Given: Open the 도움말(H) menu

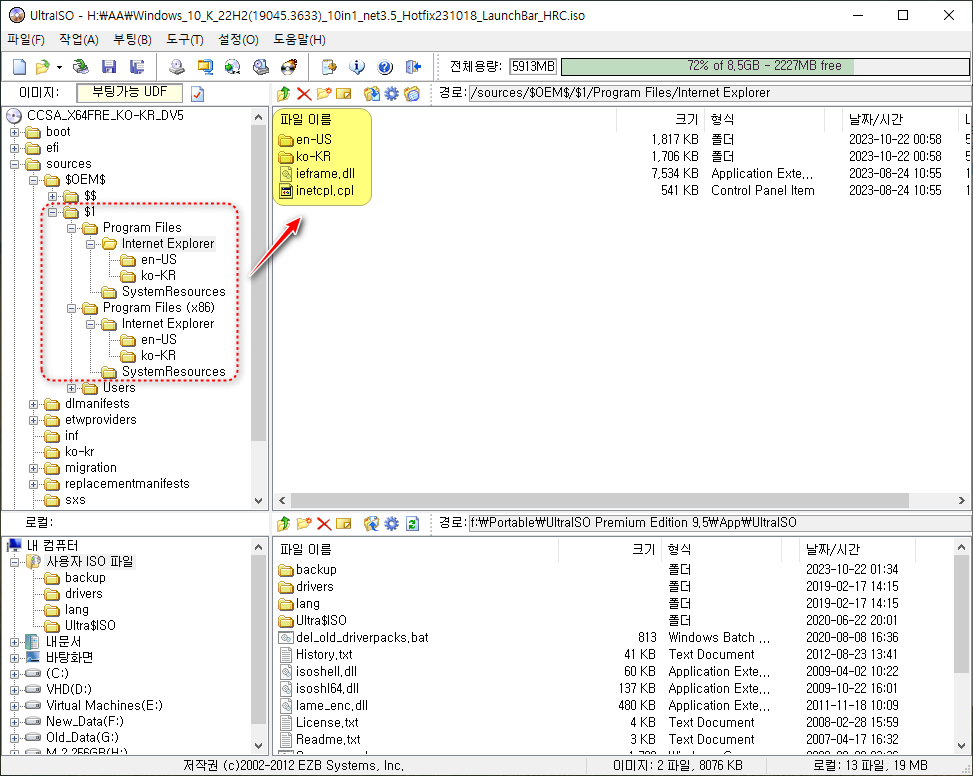Looking at the screenshot, I should pyautogui.click(x=300, y=40).
